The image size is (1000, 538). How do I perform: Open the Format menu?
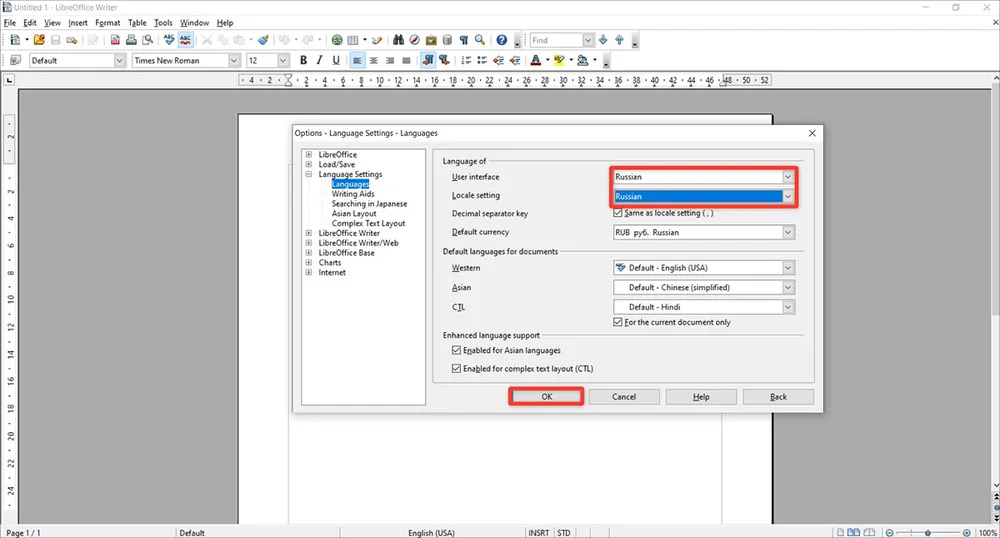point(108,23)
